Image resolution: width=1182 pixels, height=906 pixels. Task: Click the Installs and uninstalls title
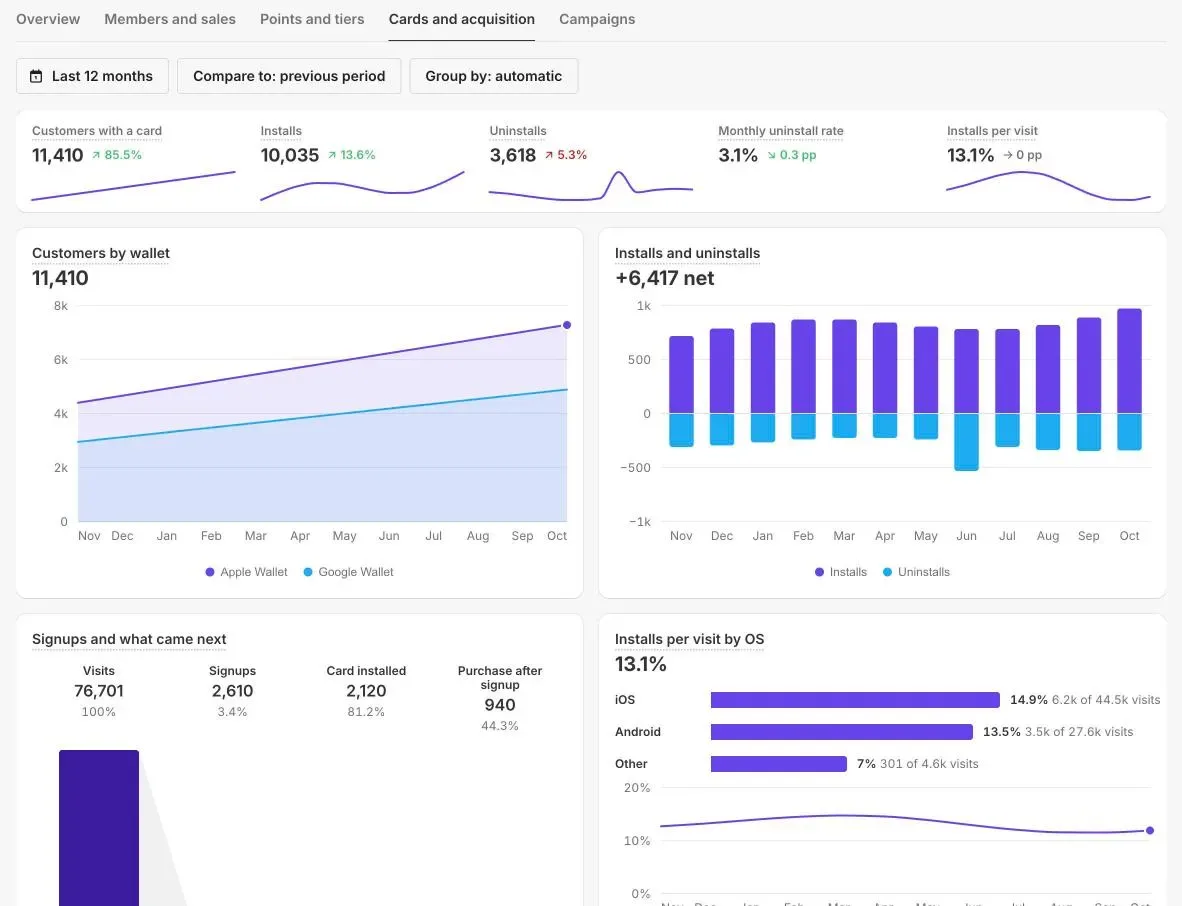pos(687,253)
